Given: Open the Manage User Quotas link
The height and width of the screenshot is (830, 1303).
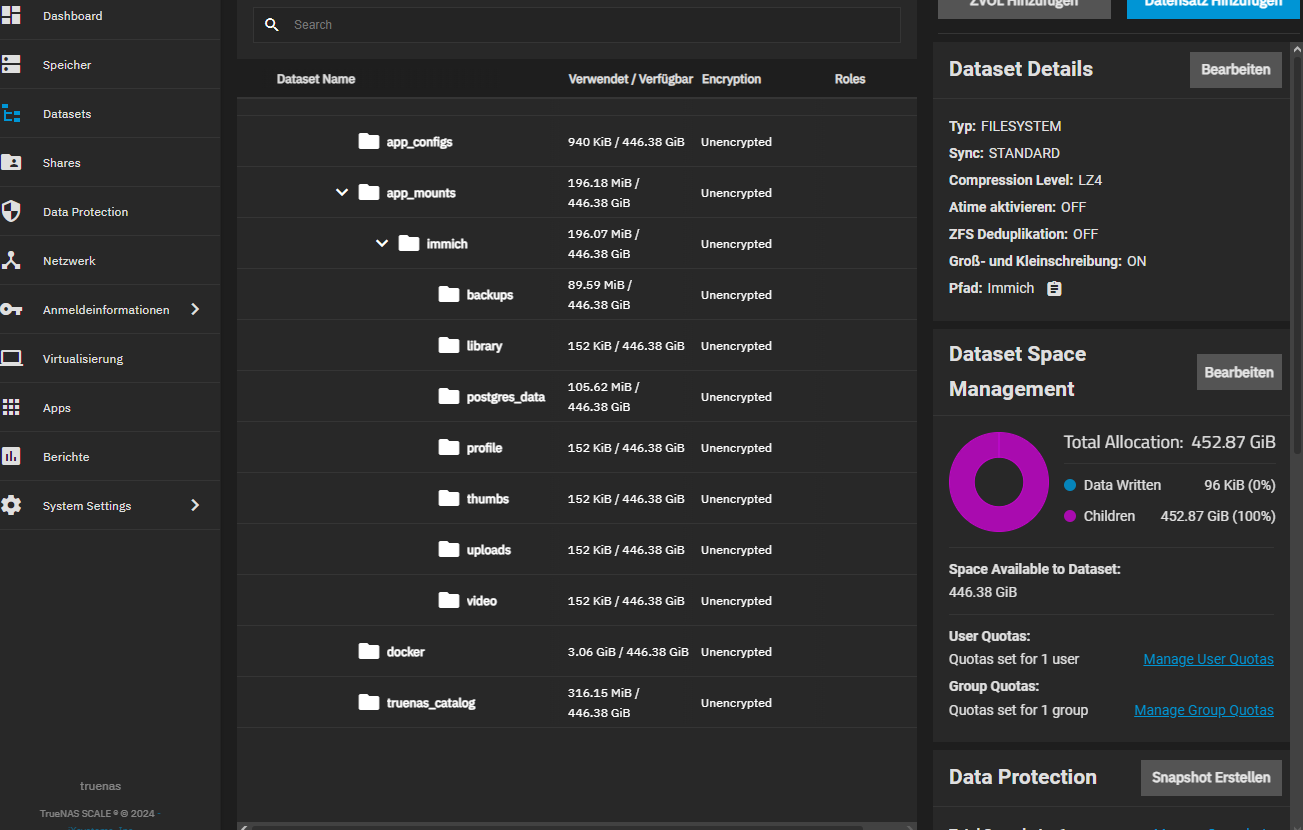Looking at the screenshot, I should [1208, 660].
